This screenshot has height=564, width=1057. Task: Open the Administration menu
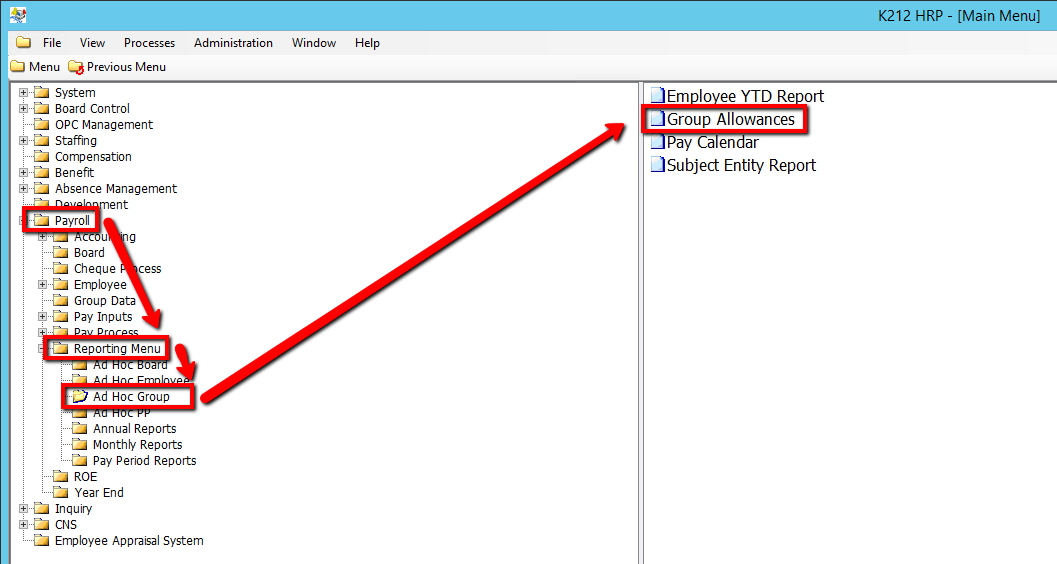[233, 43]
